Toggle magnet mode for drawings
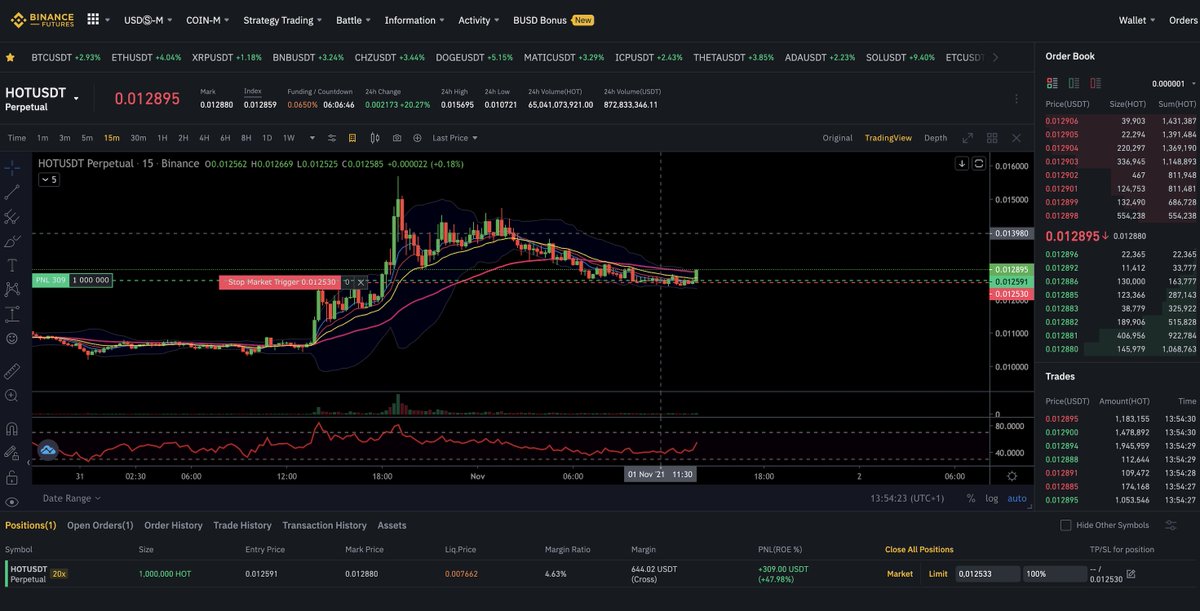Screen dimensions: 1200x611 (x=12, y=428)
